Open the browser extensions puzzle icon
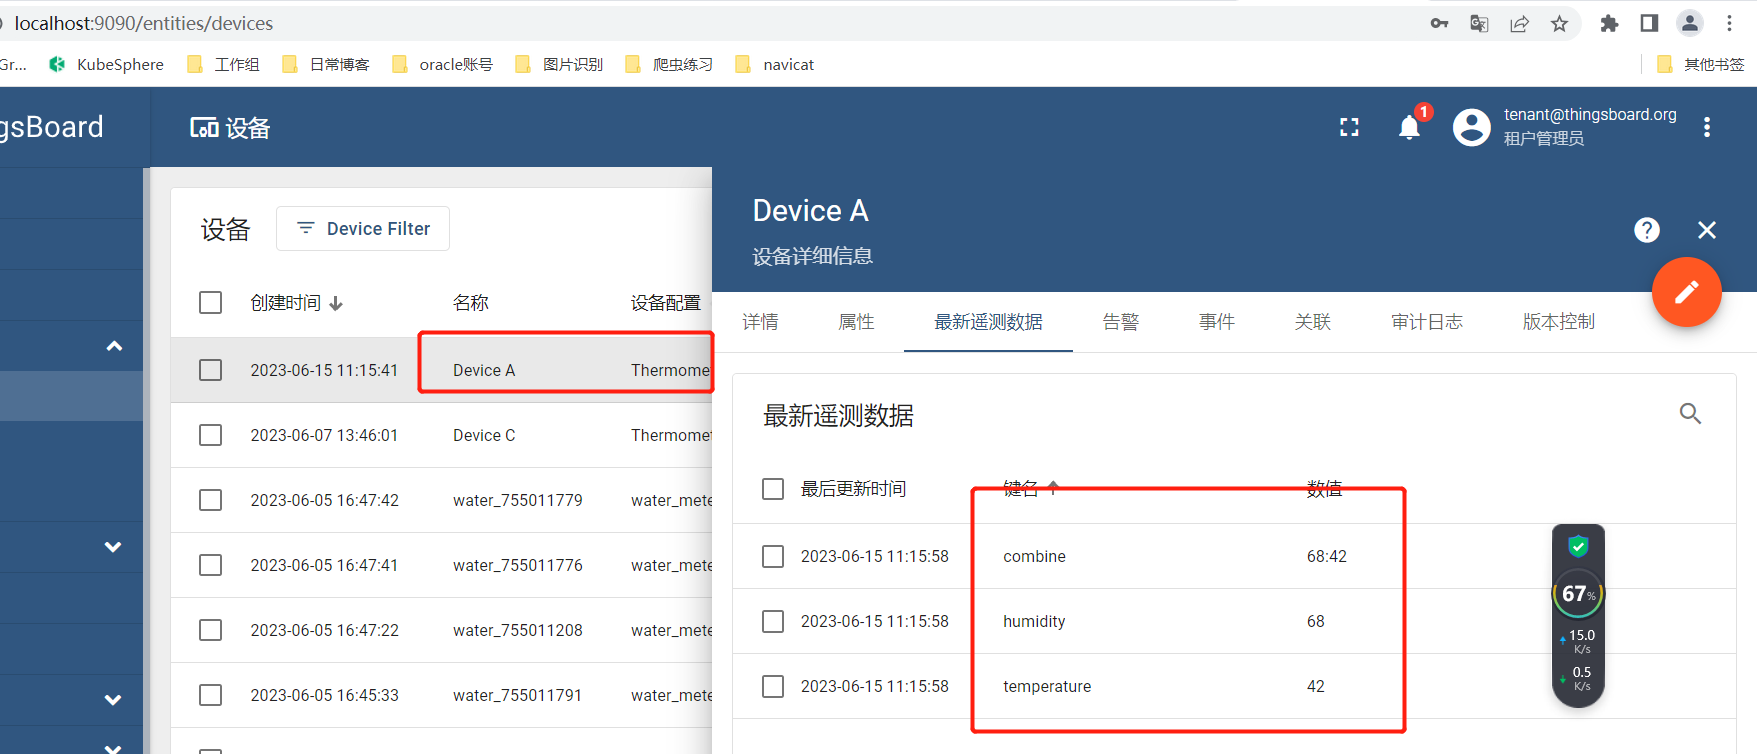 pos(1609,23)
